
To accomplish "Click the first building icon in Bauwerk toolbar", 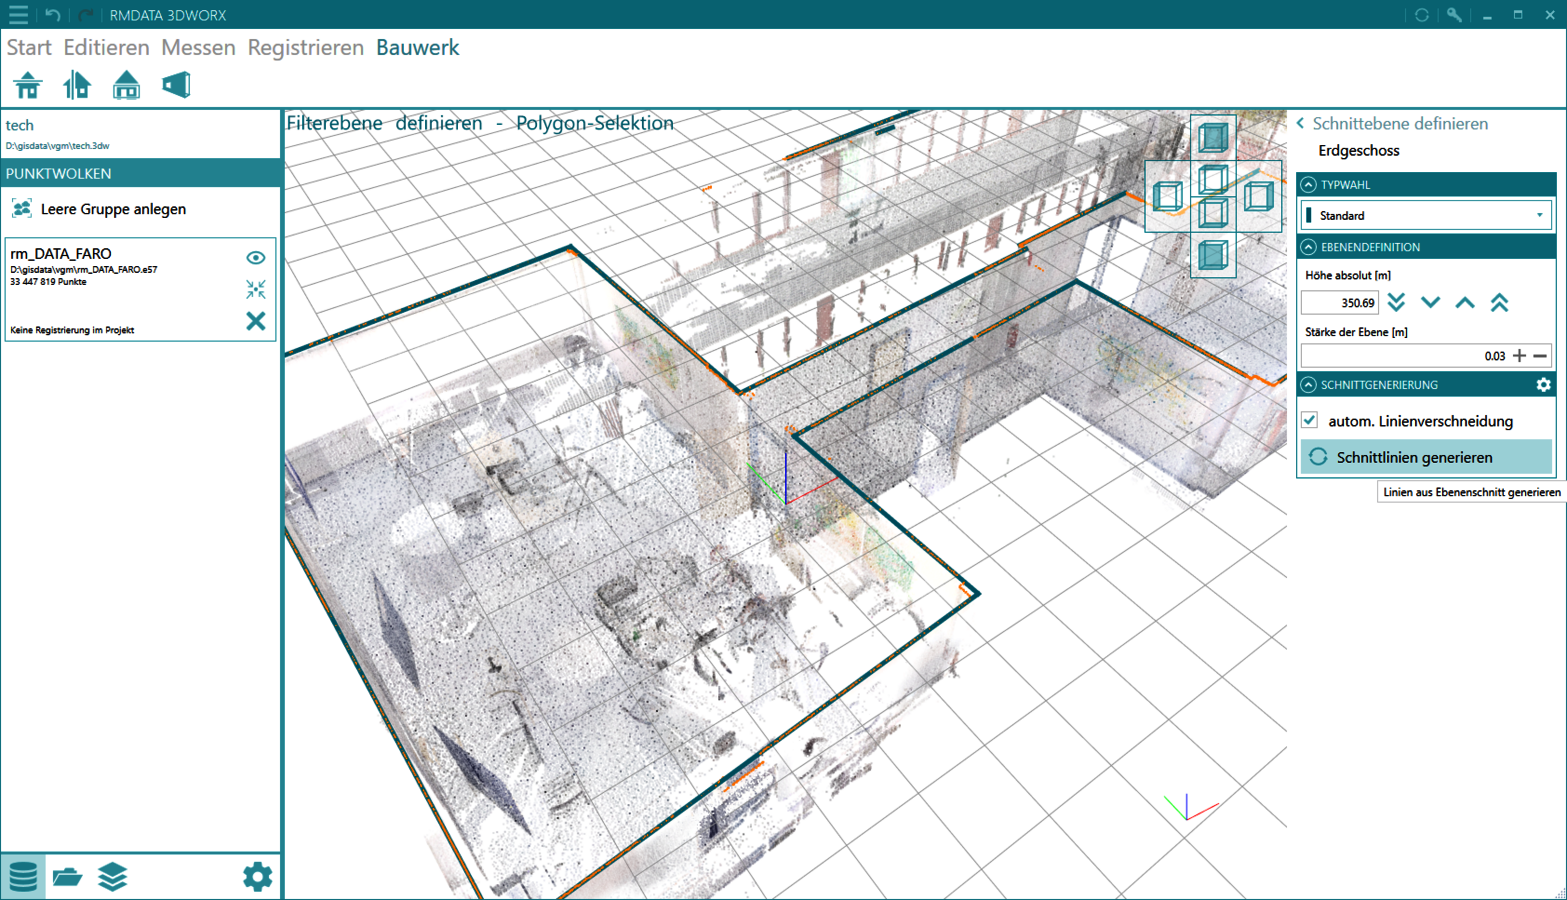I will 28,86.
